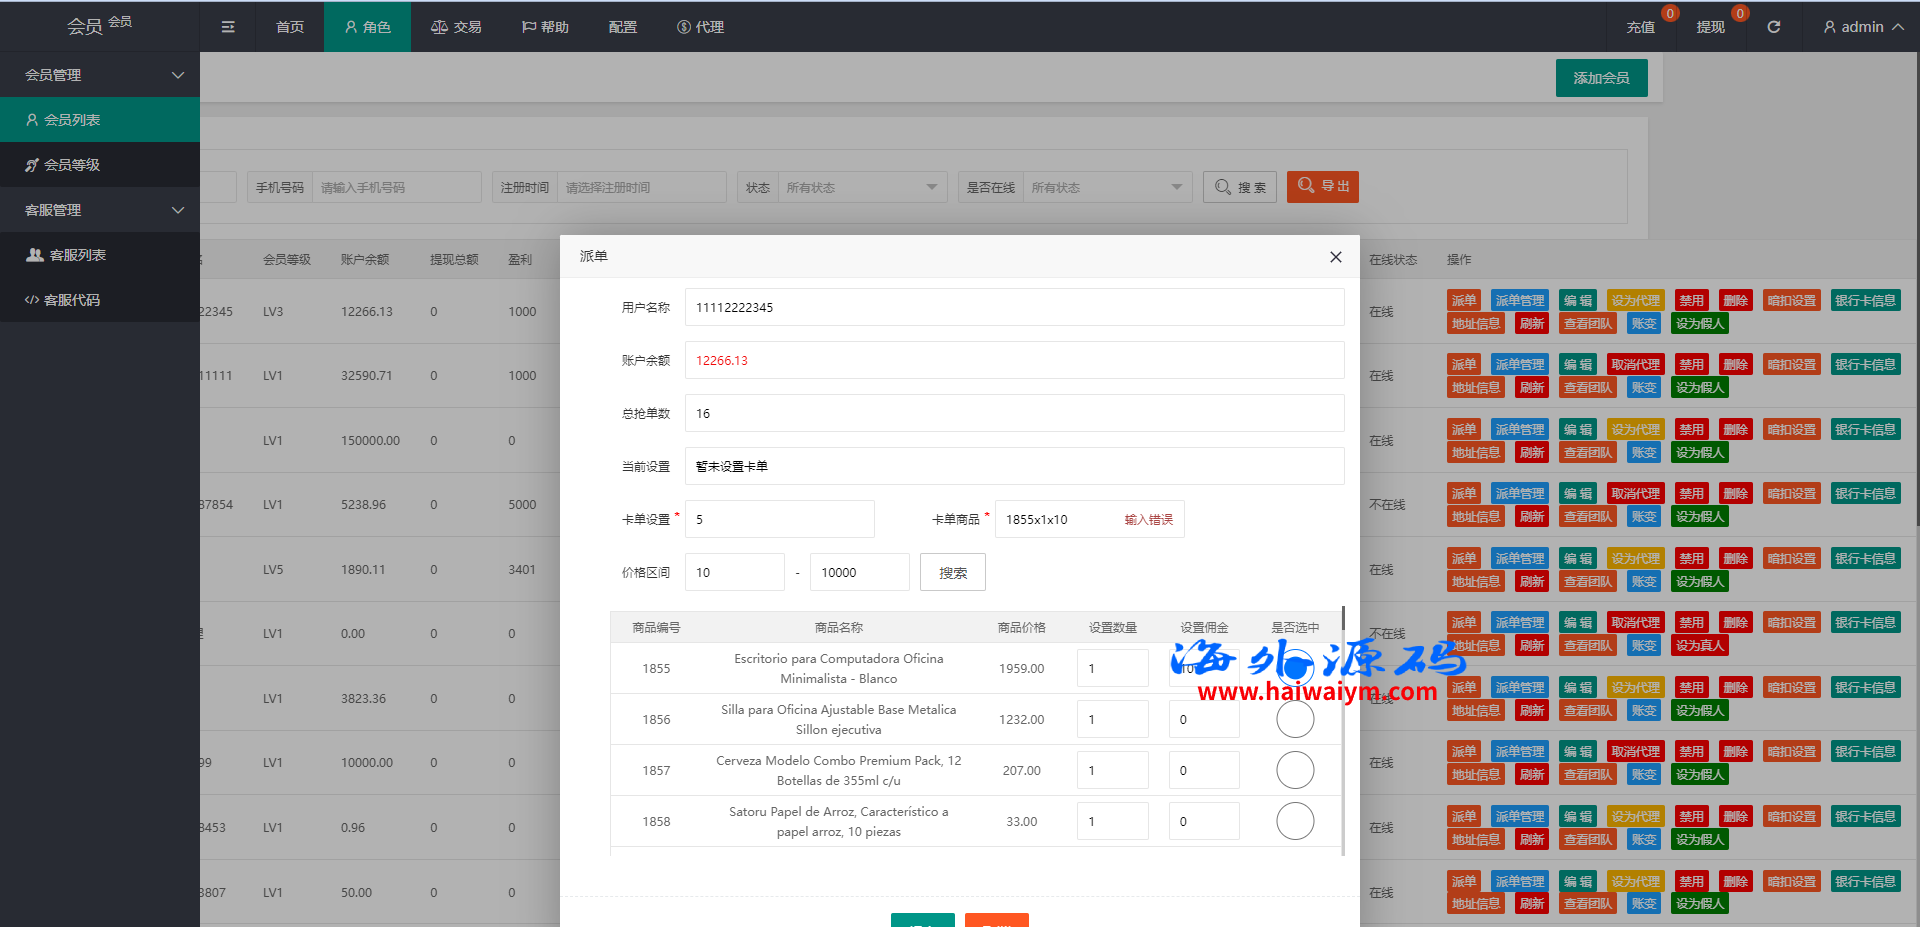The width and height of the screenshot is (1920, 927).
Task: Click the refresh icon in top bar
Action: point(1773,27)
